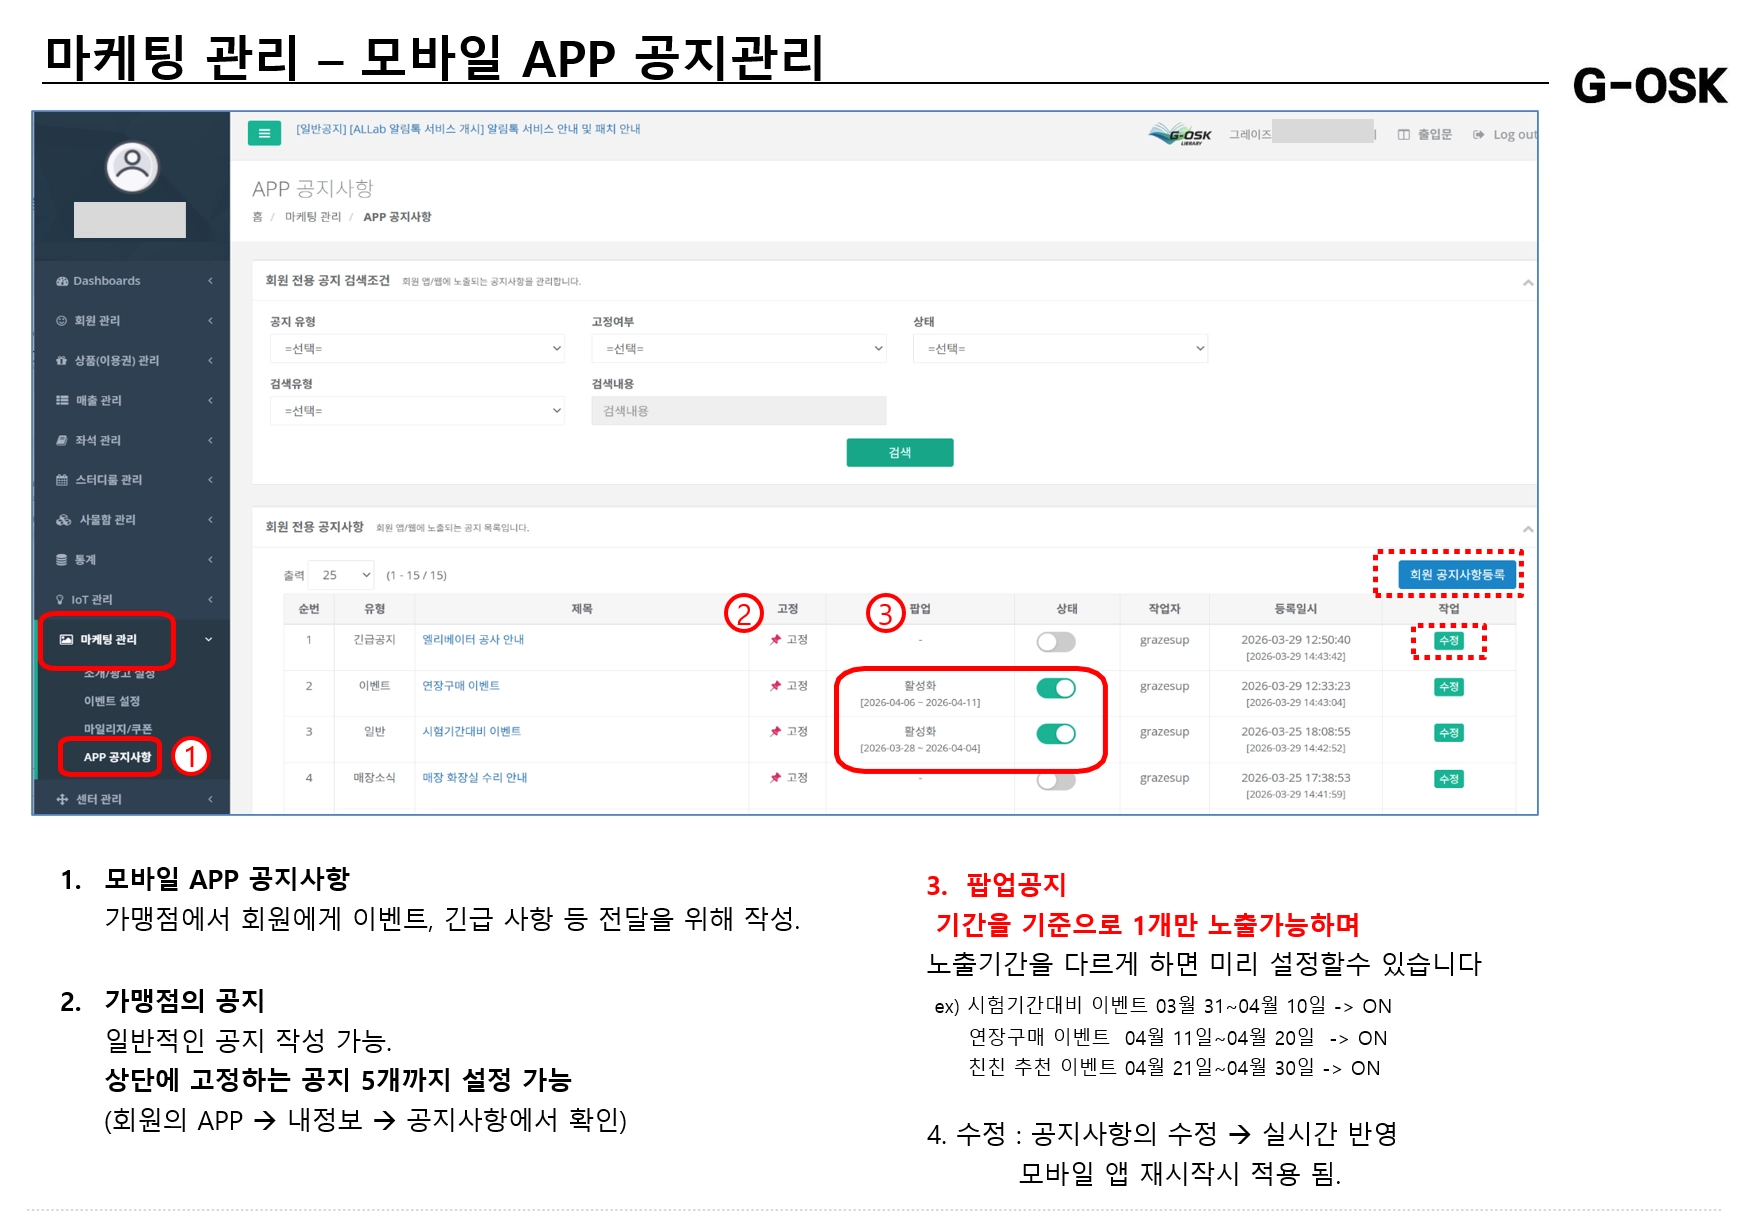Click the 센터 관리 arrows icon

point(62,800)
